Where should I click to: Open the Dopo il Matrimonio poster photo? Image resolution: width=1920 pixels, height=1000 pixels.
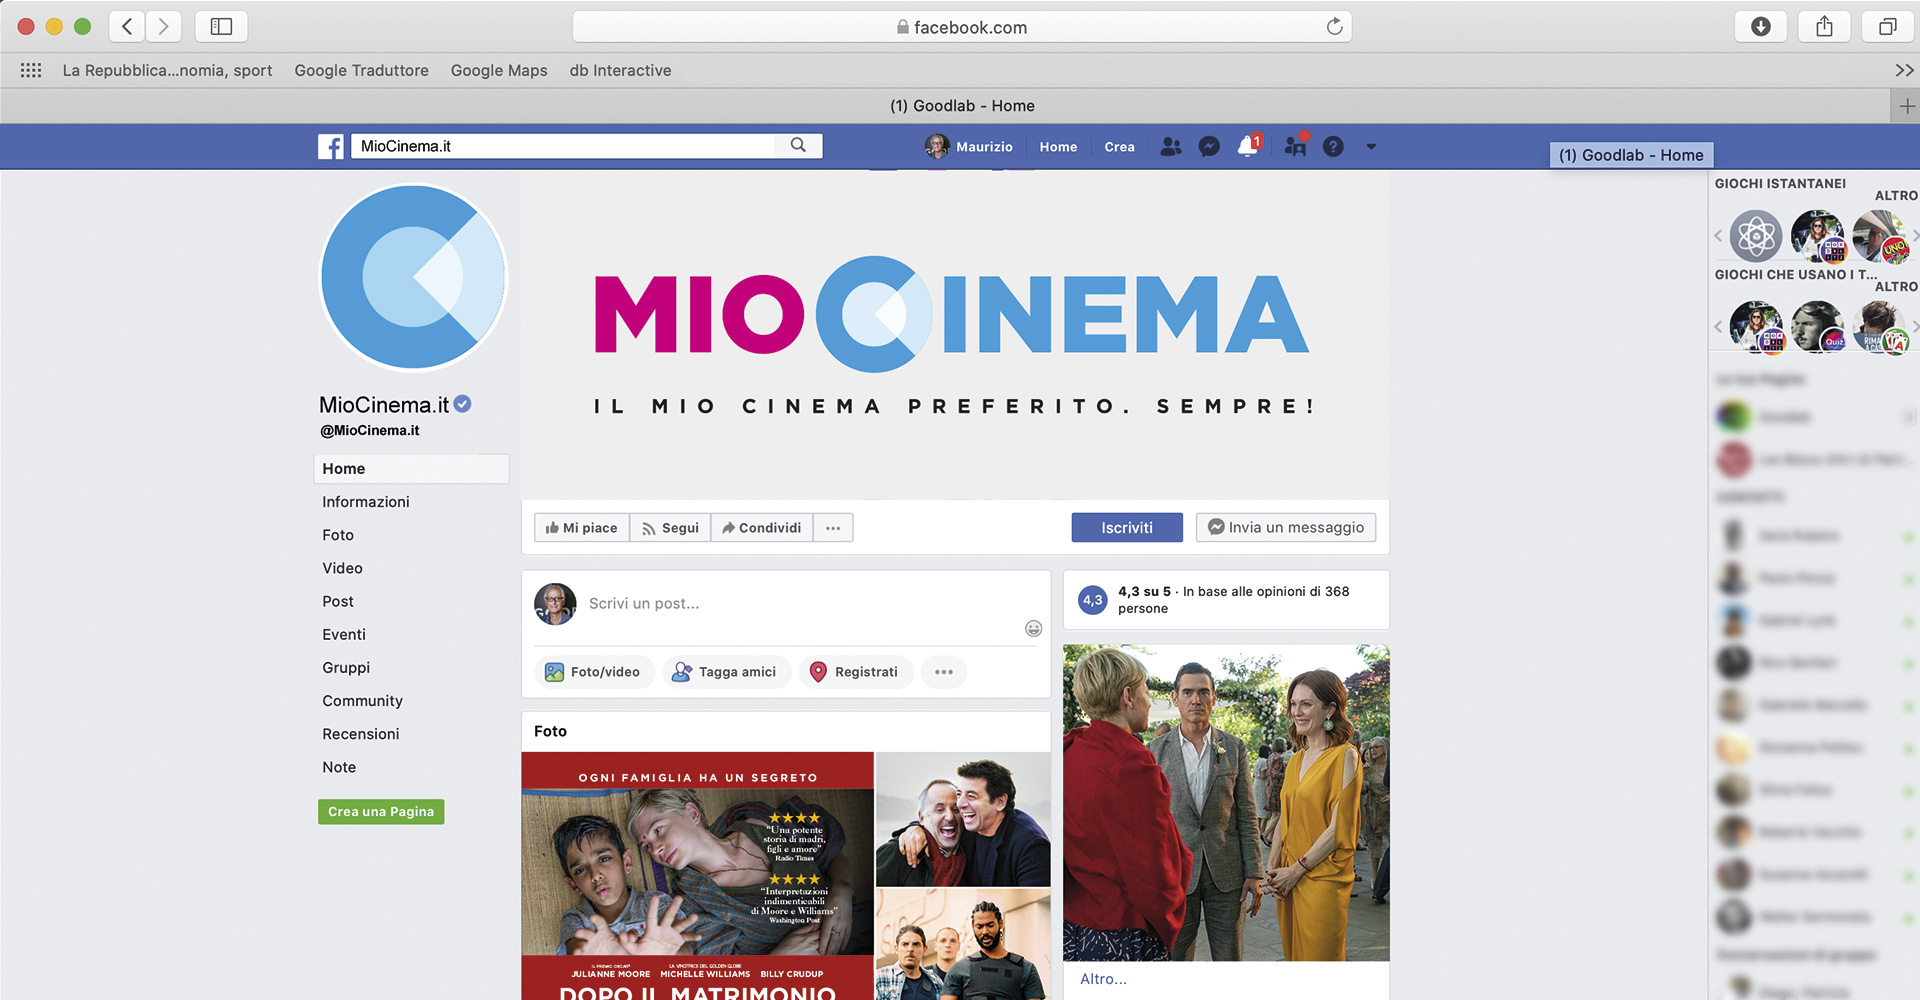coord(698,876)
